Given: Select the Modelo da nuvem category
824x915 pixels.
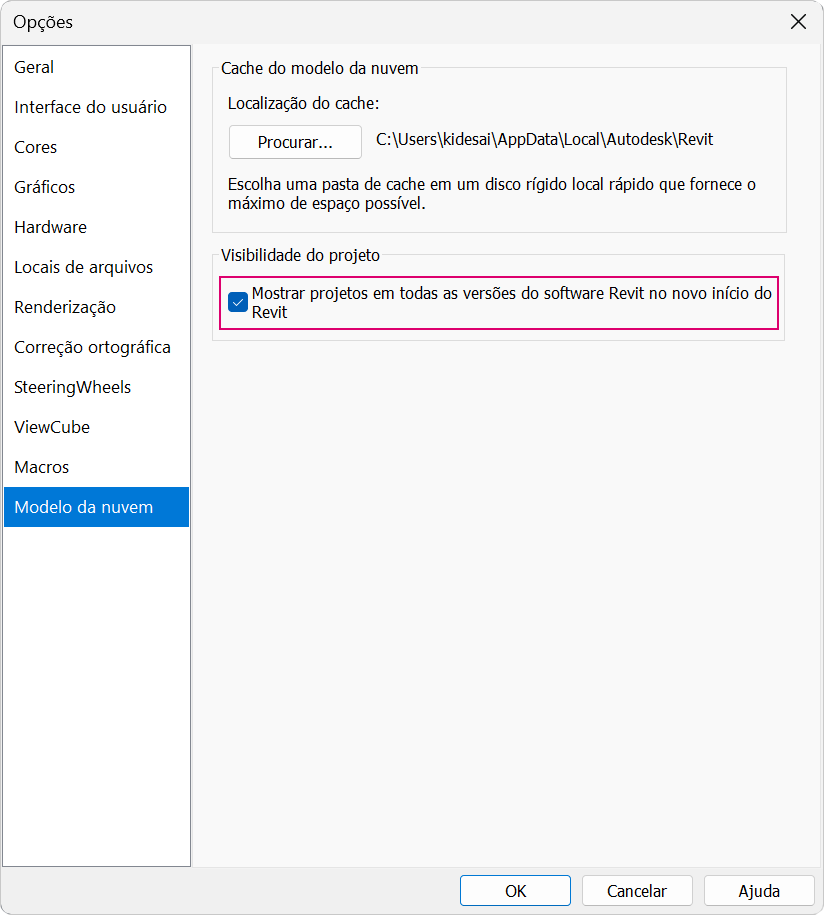Looking at the screenshot, I should [x=84, y=507].
